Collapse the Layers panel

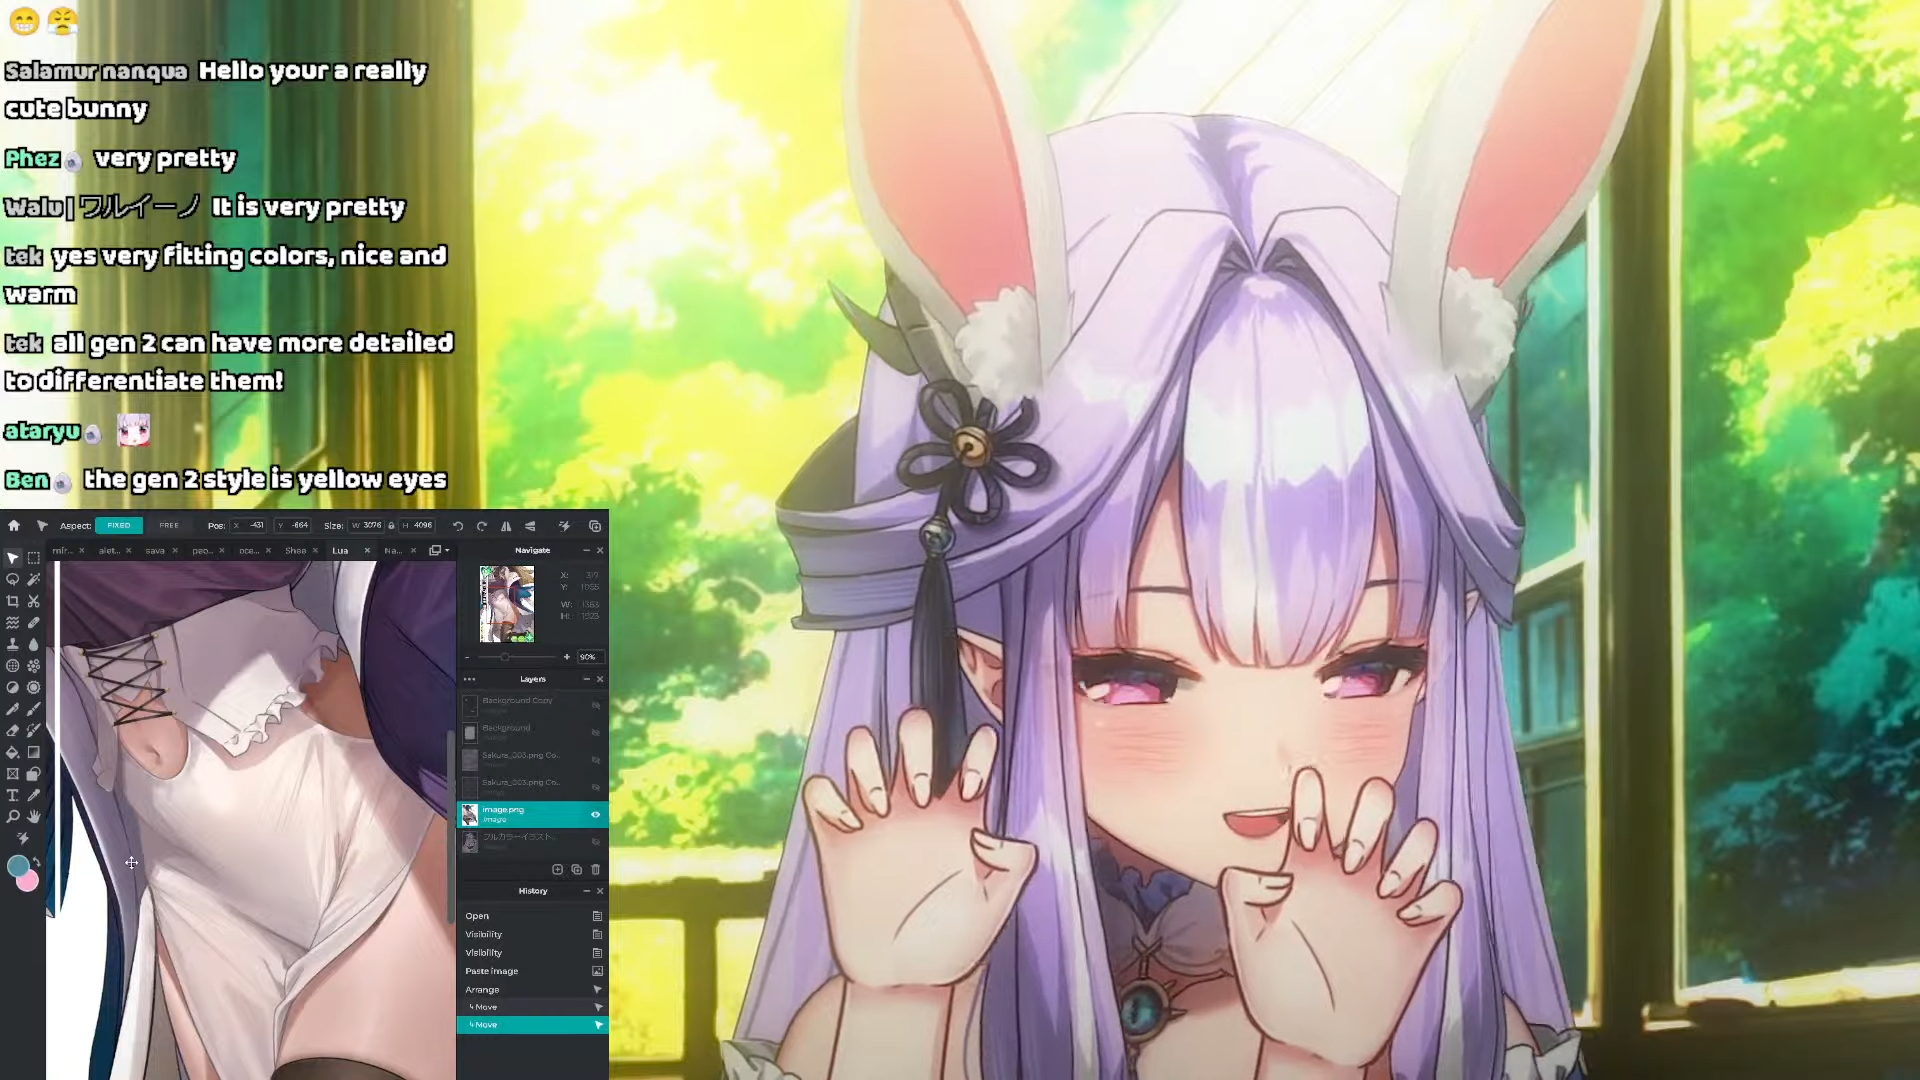(586, 679)
